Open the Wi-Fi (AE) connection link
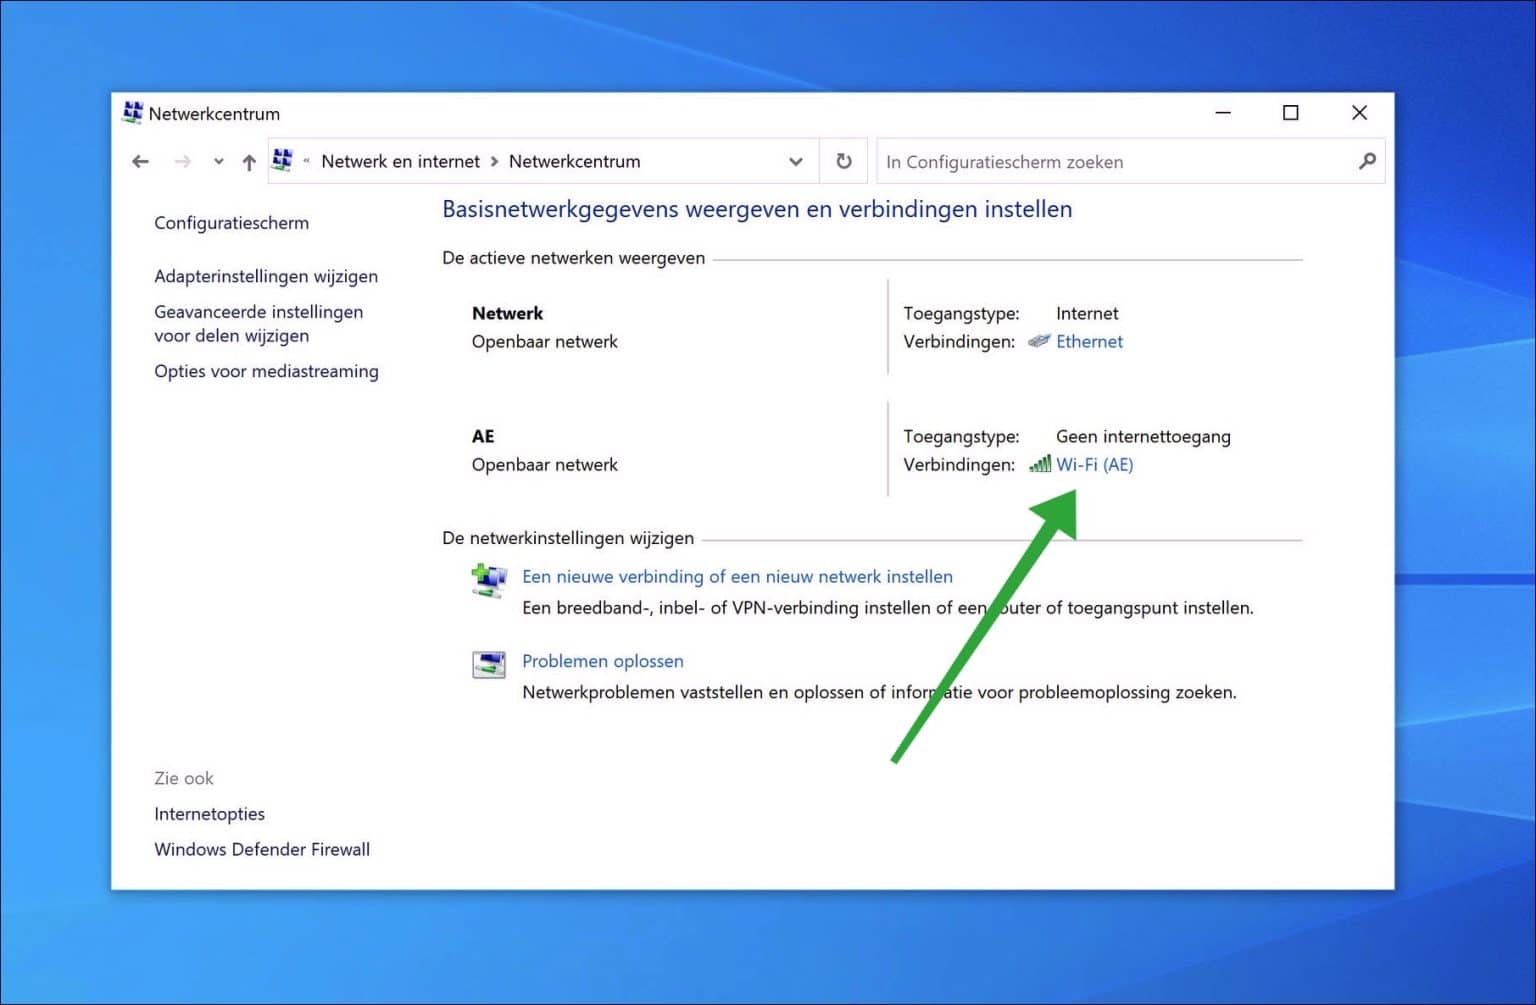Viewport: 1536px width, 1005px height. pyautogui.click(x=1094, y=465)
